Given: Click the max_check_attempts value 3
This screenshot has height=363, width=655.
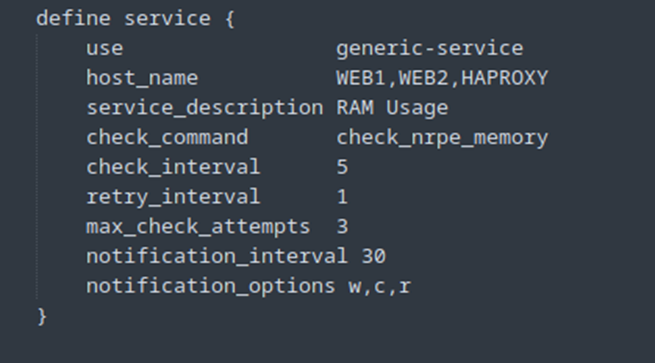Looking at the screenshot, I should (342, 226).
